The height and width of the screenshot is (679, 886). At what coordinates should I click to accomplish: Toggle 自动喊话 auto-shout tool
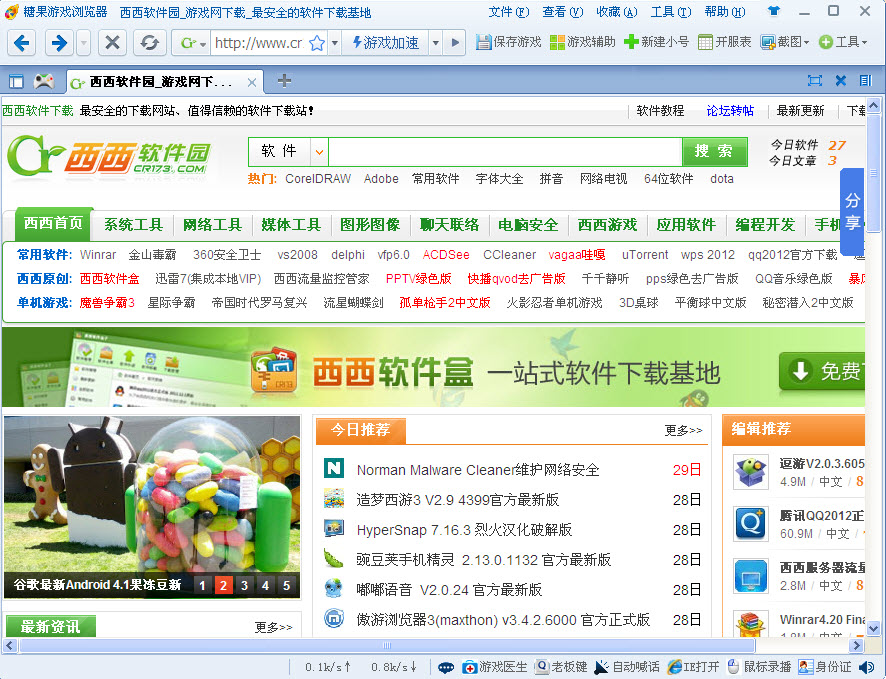click(x=626, y=667)
